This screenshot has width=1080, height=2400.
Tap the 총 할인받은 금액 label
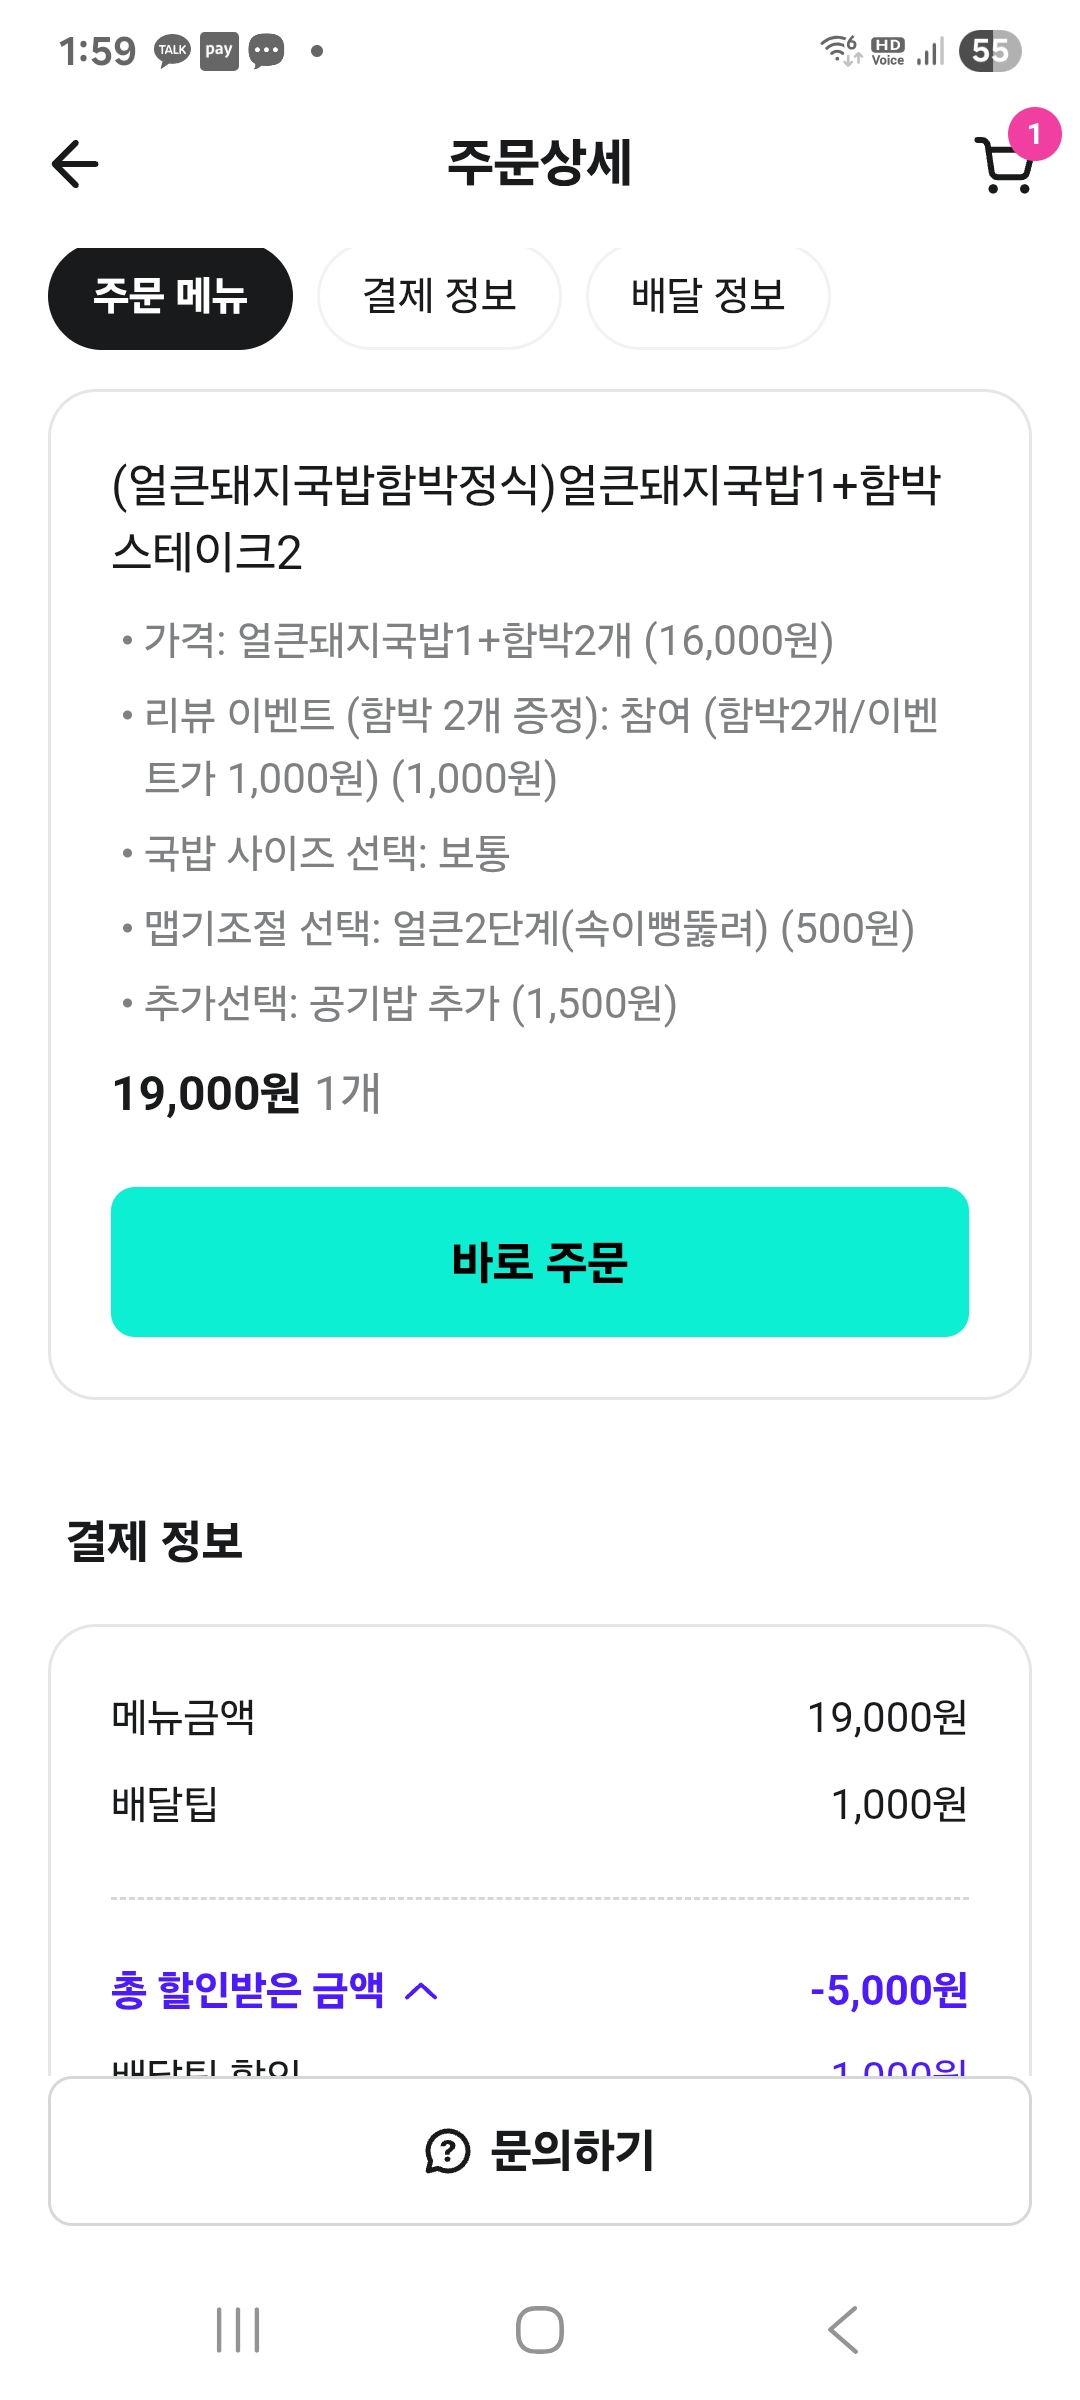(x=247, y=1991)
